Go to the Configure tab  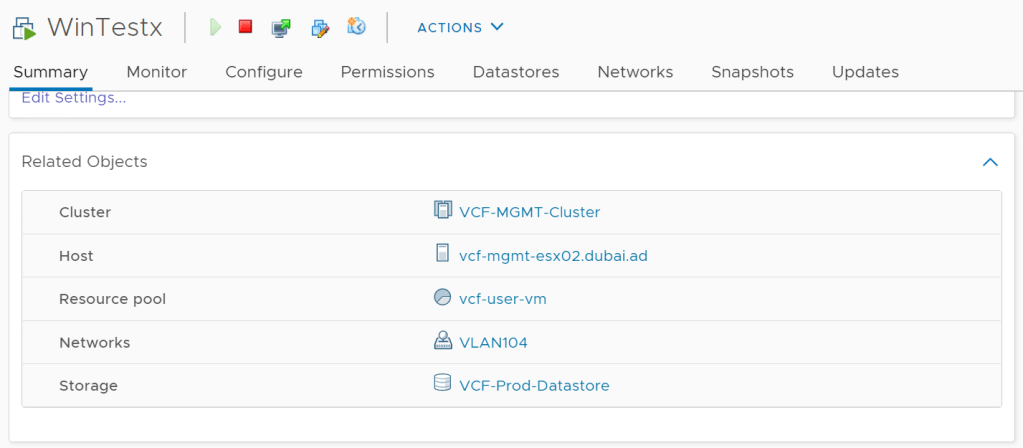click(x=264, y=72)
